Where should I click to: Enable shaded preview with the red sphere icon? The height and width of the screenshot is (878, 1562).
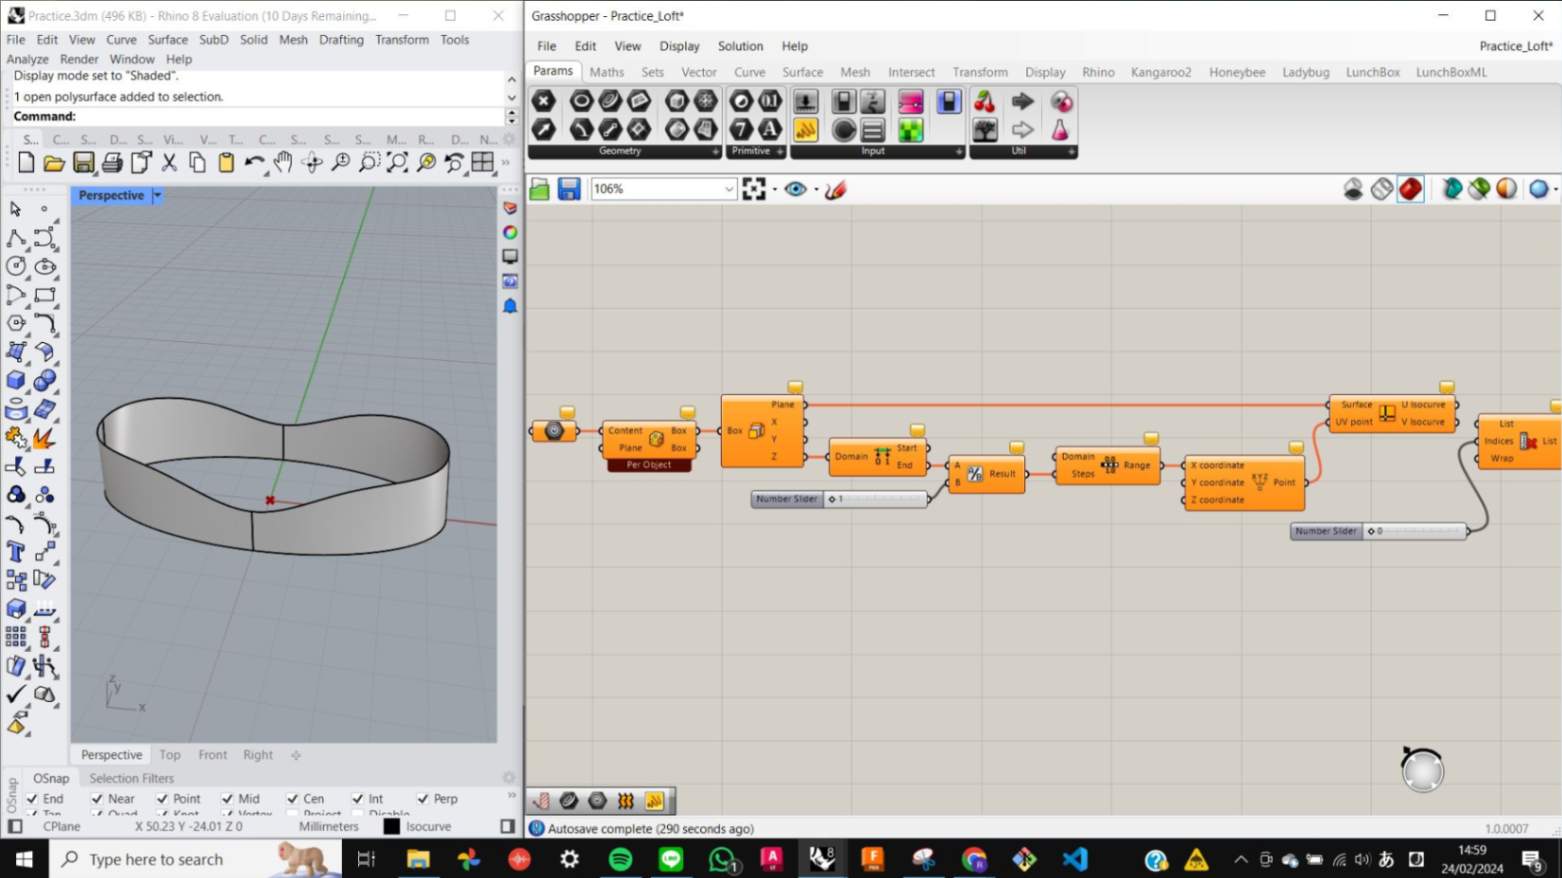coord(1410,189)
